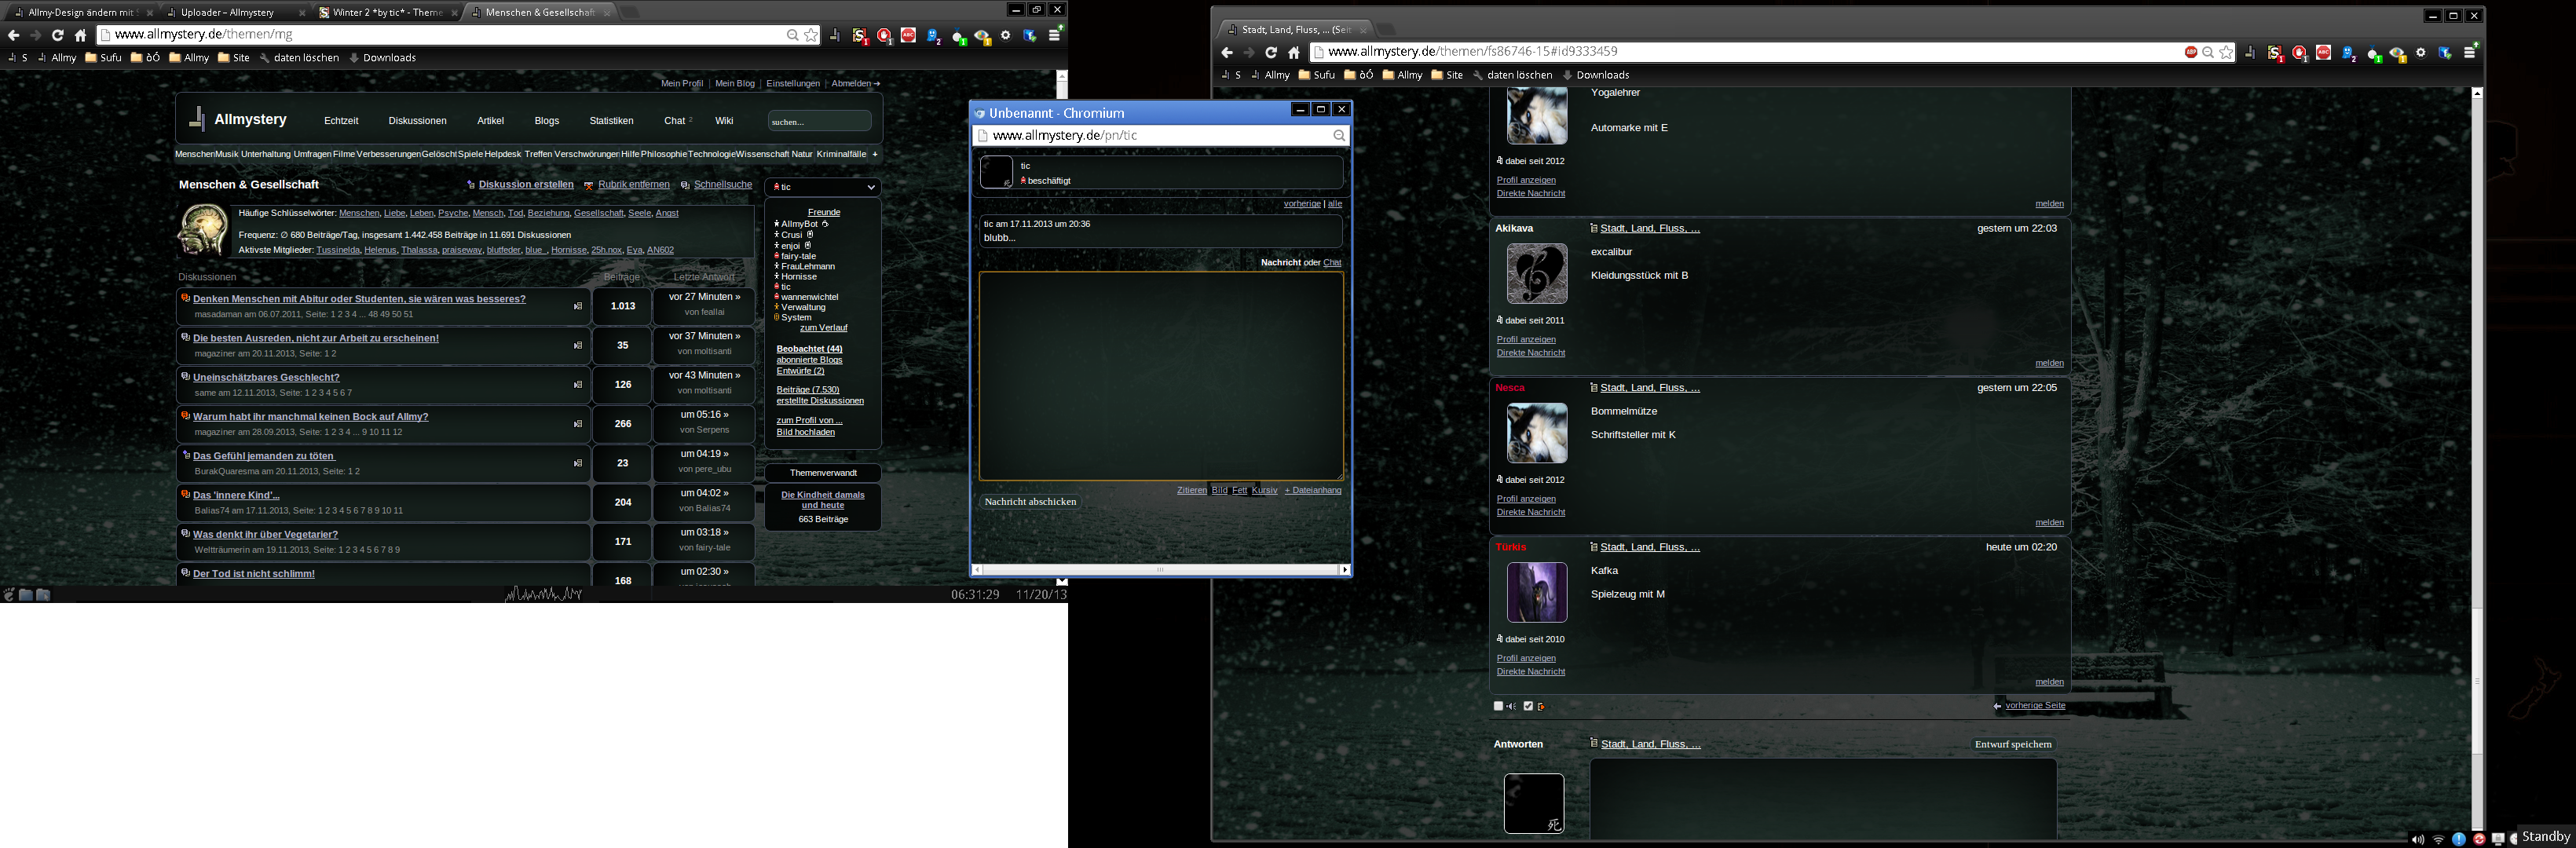2576x848 pixels.
Task: Open settings gear extension in left browser toolbar
Action: pyautogui.click(x=1006, y=35)
